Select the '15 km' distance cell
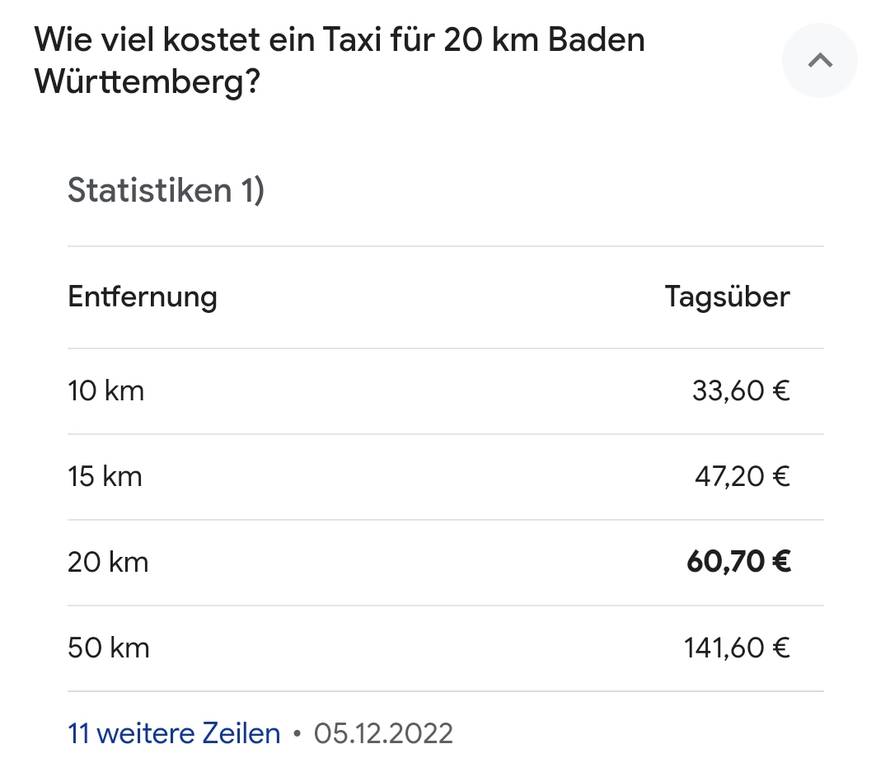 (x=105, y=477)
